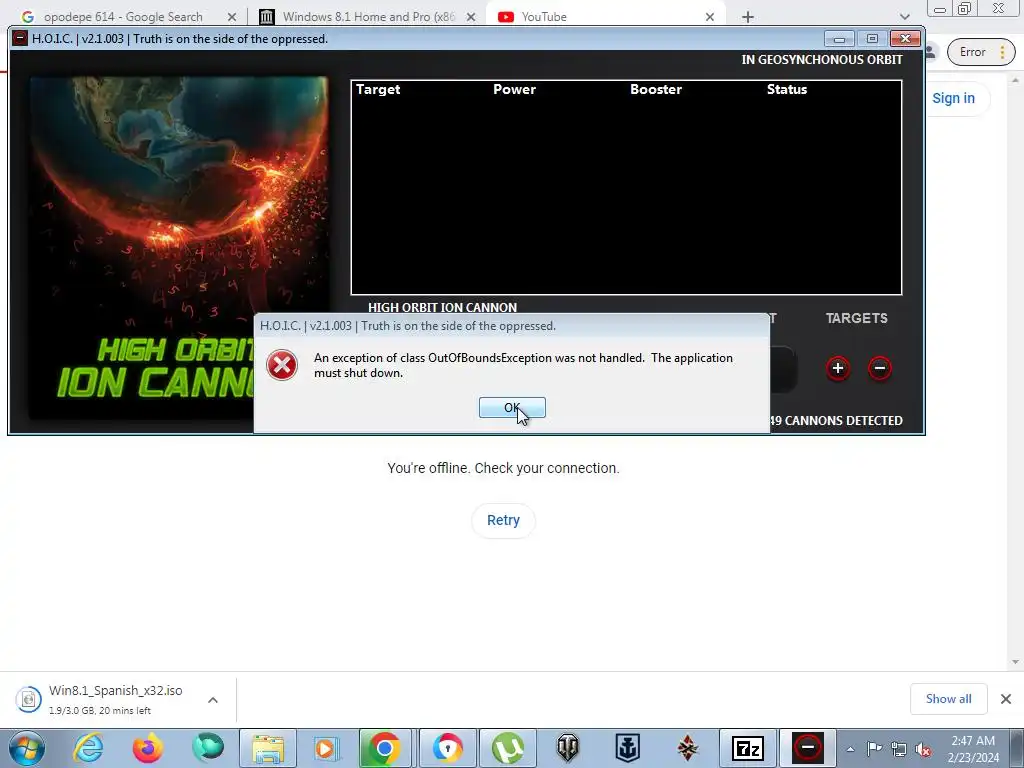Close the HOIC window

click(905, 39)
